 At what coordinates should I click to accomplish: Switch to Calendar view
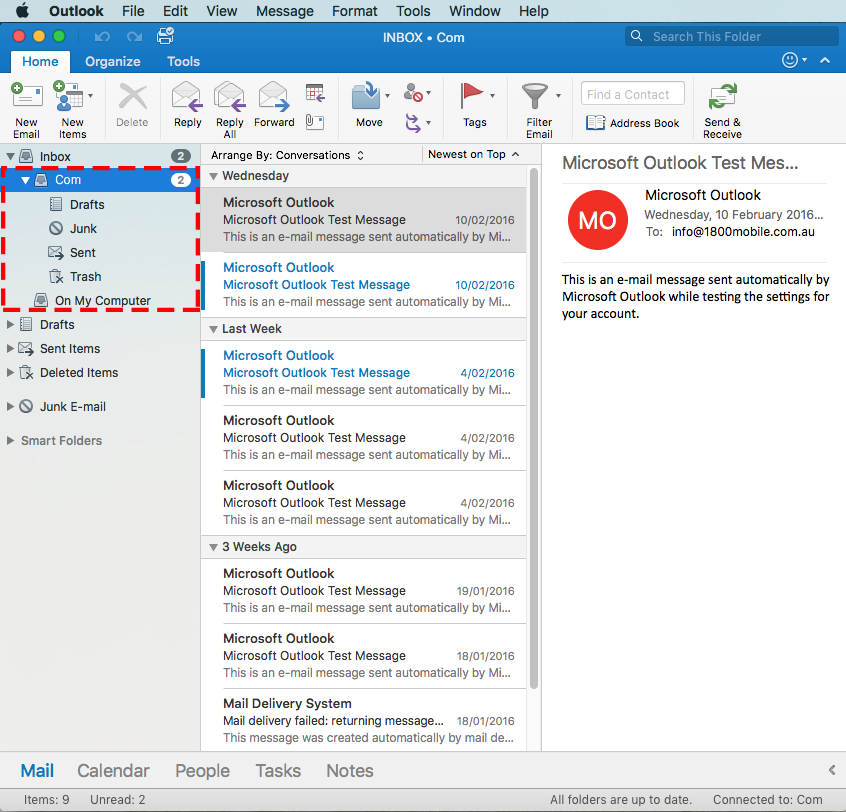click(x=113, y=770)
